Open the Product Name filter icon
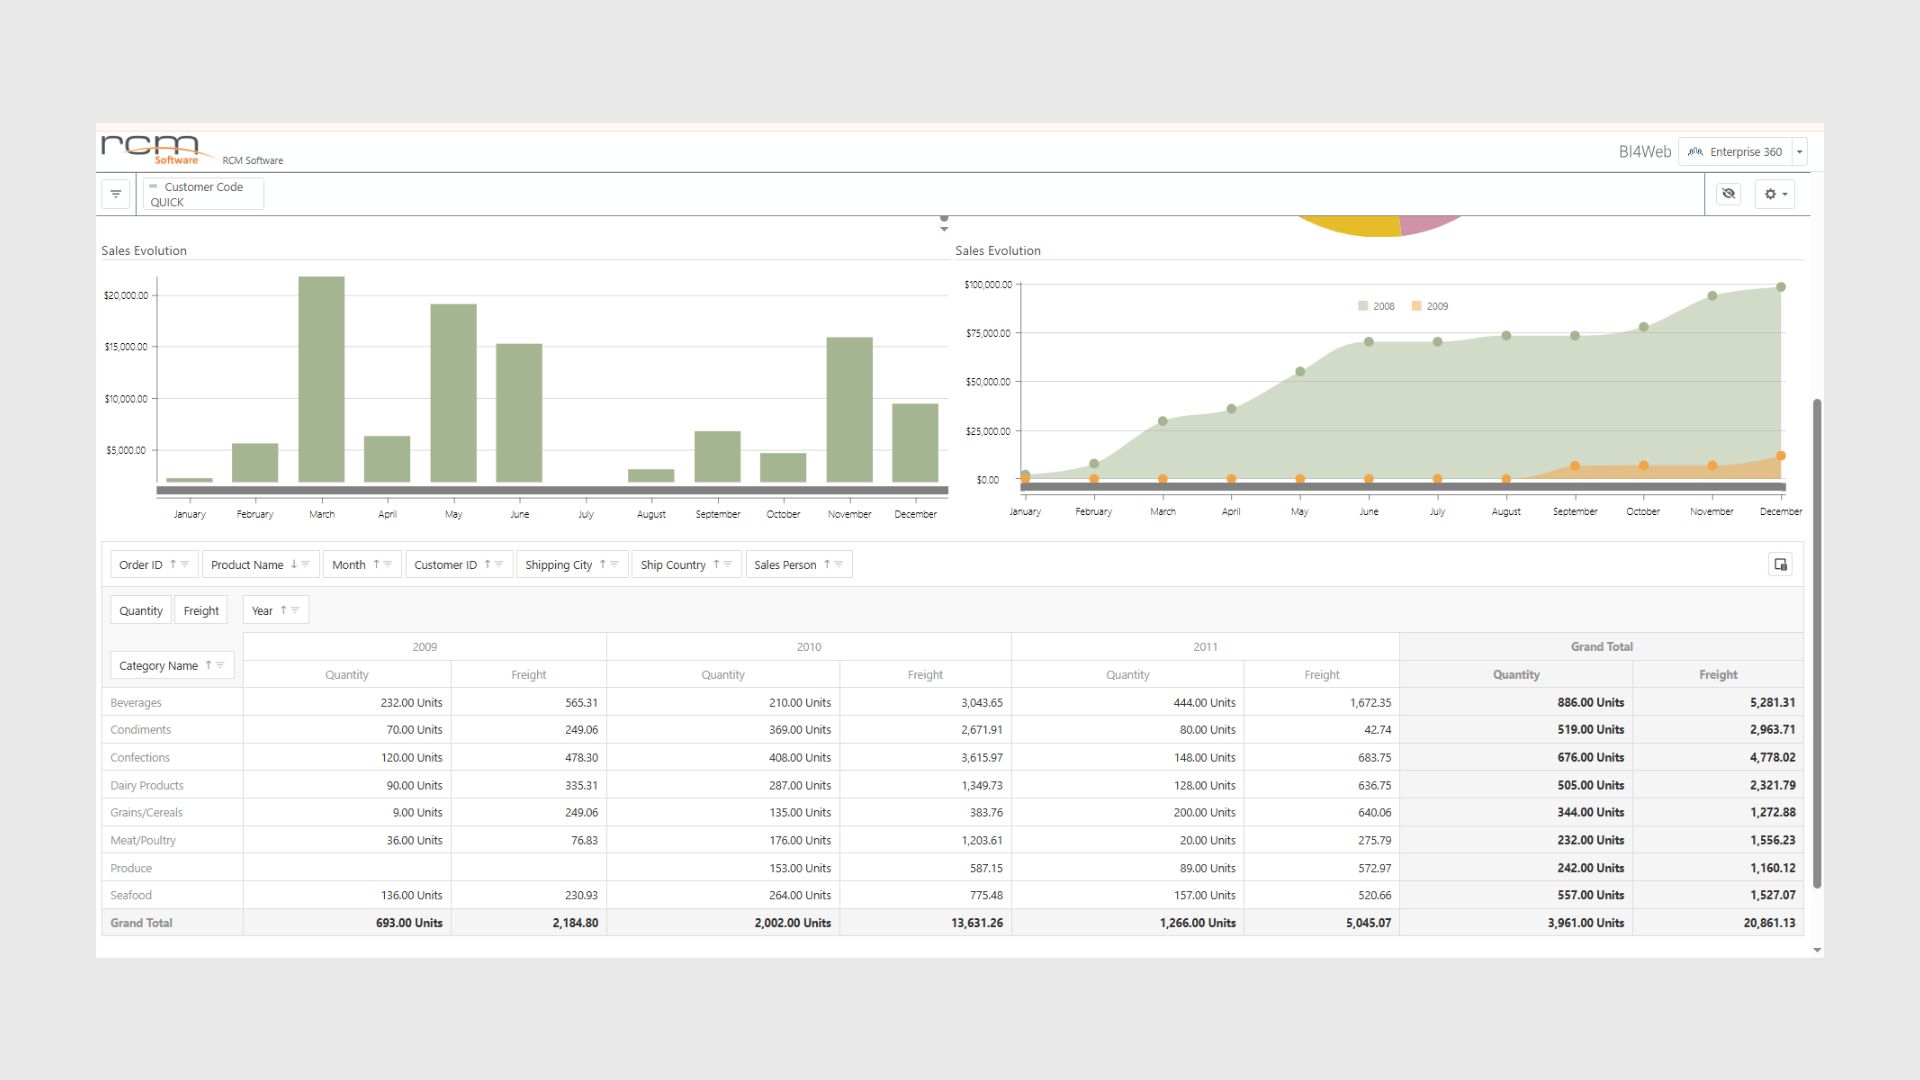The width and height of the screenshot is (1920, 1080). click(x=306, y=565)
